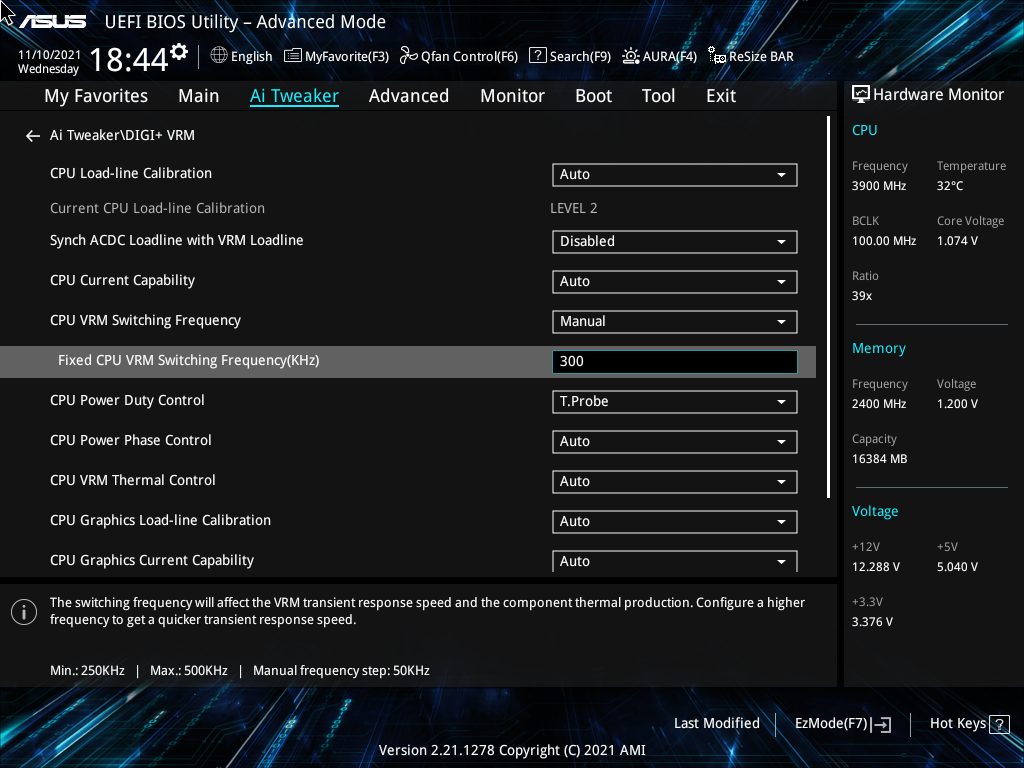Screen dimensions: 1024x768
Task: Switch to the Main tab
Action: pyautogui.click(x=199, y=96)
